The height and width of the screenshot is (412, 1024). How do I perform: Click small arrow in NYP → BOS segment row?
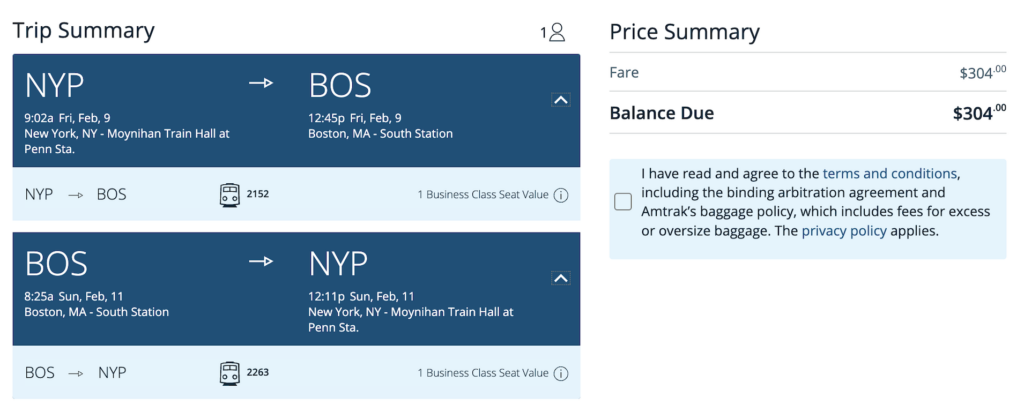[x=76, y=195]
